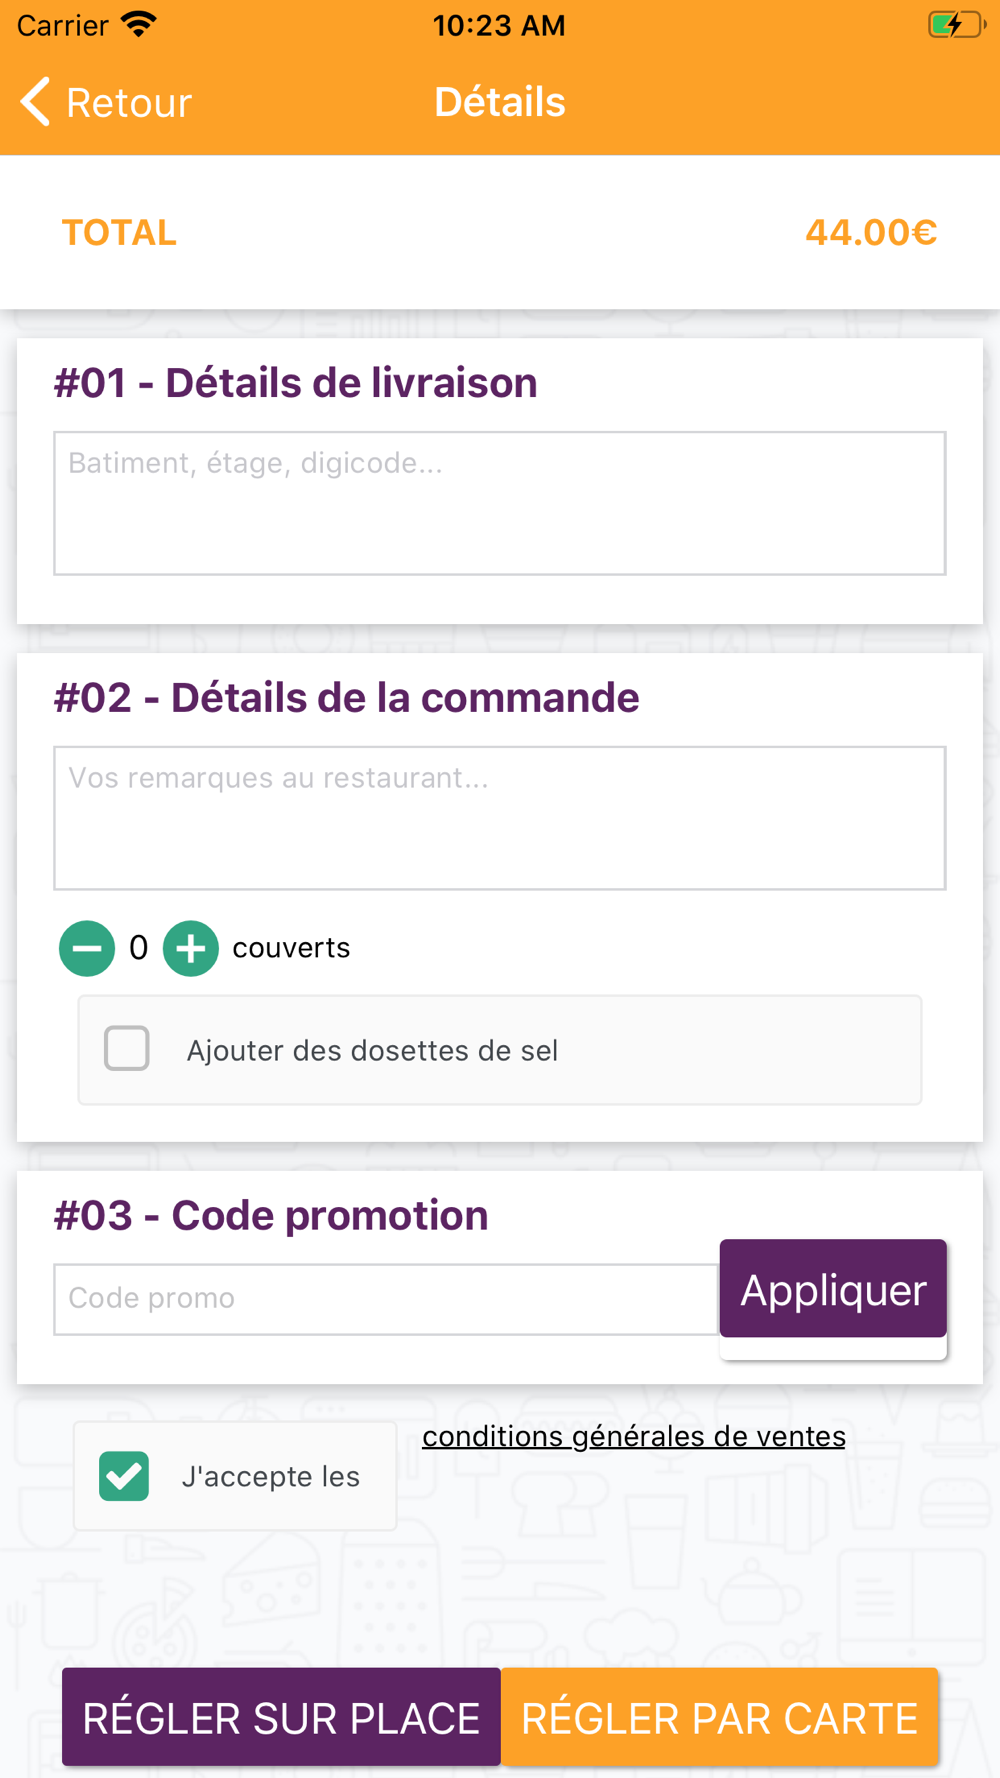Enable the Ajouter des dosettes de sel checkbox
The height and width of the screenshot is (1778, 1000).
point(127,1049)
